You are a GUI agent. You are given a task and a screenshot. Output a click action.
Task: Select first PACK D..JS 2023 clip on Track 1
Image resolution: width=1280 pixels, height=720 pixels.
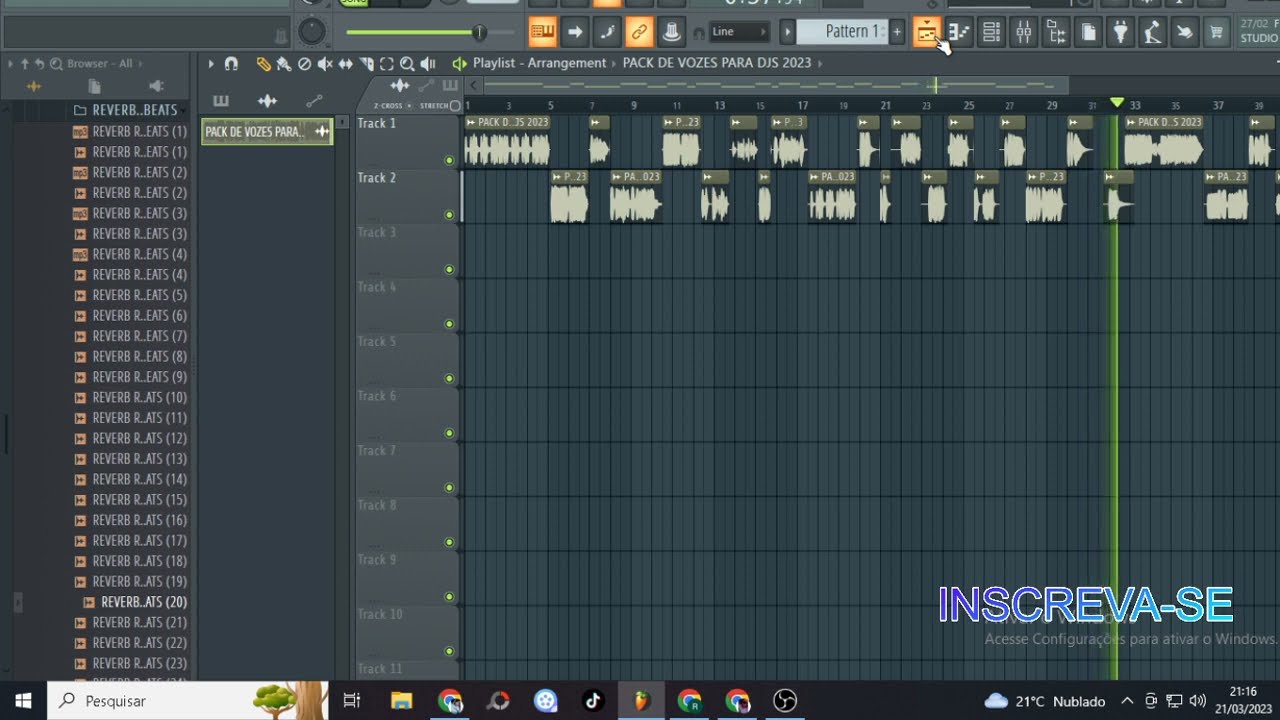(507, 142)
